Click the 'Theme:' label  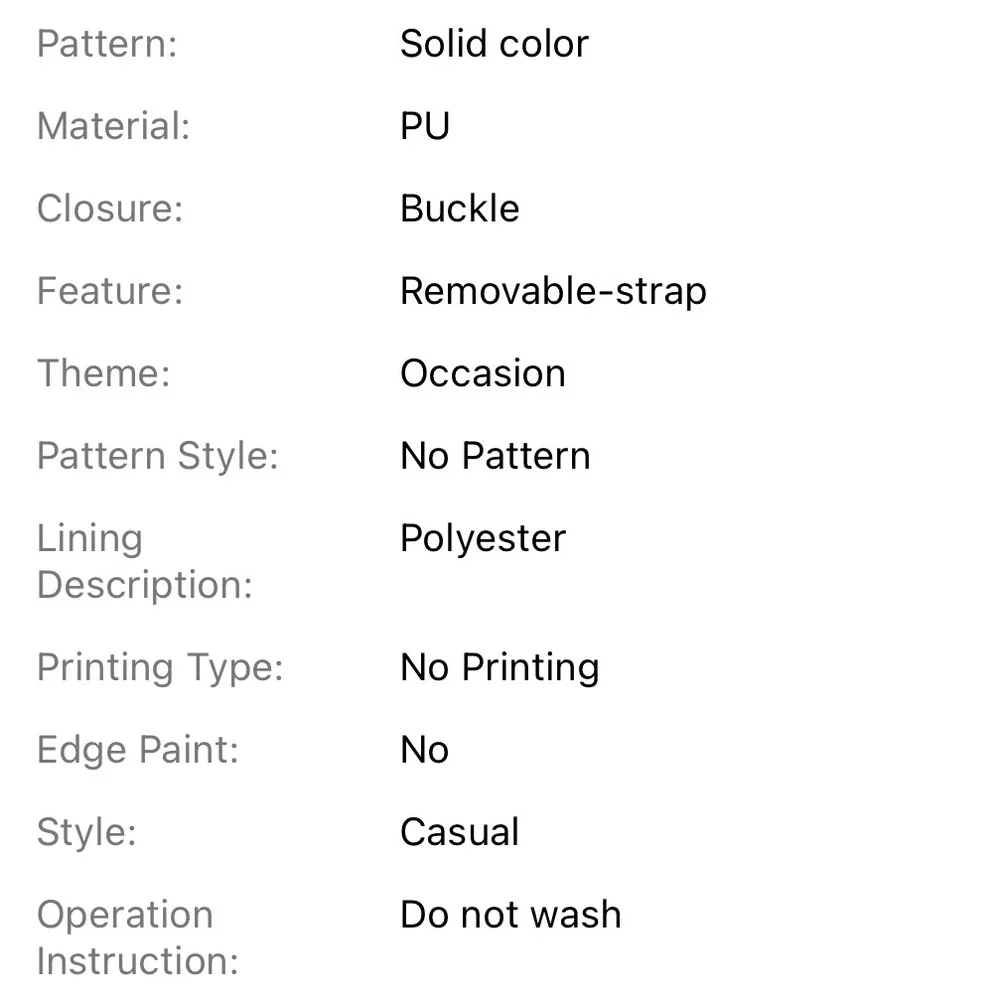pos(104,374)
